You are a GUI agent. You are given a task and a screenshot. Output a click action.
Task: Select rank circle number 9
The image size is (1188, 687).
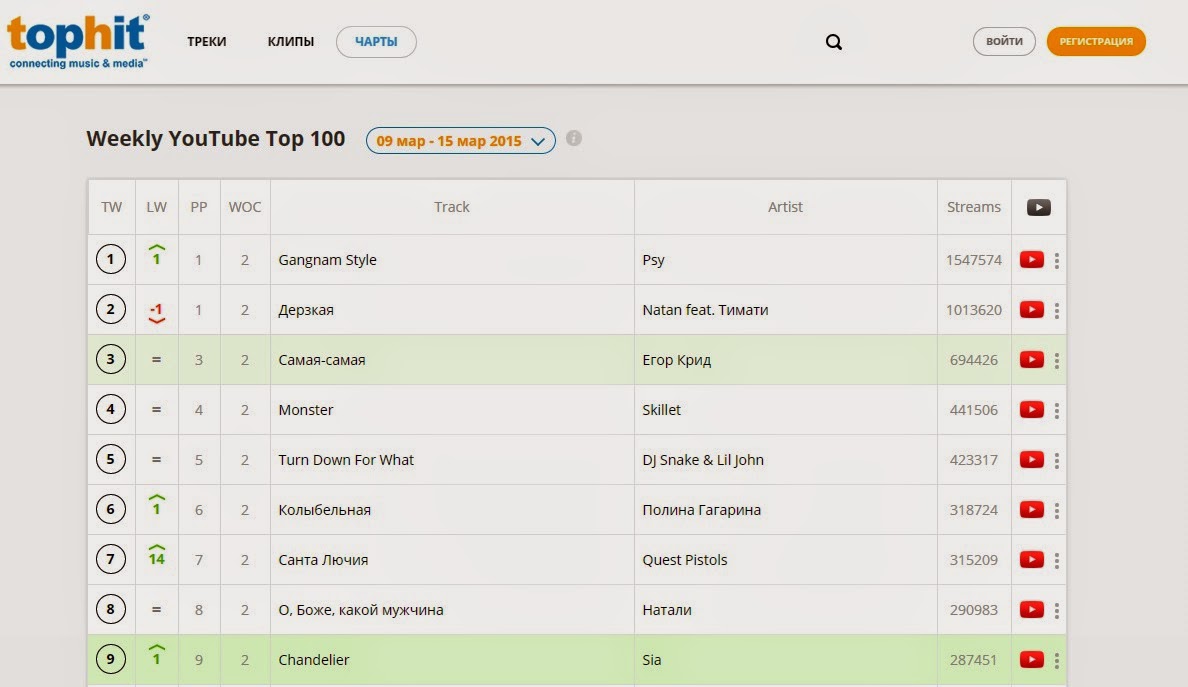coord(111,659)
